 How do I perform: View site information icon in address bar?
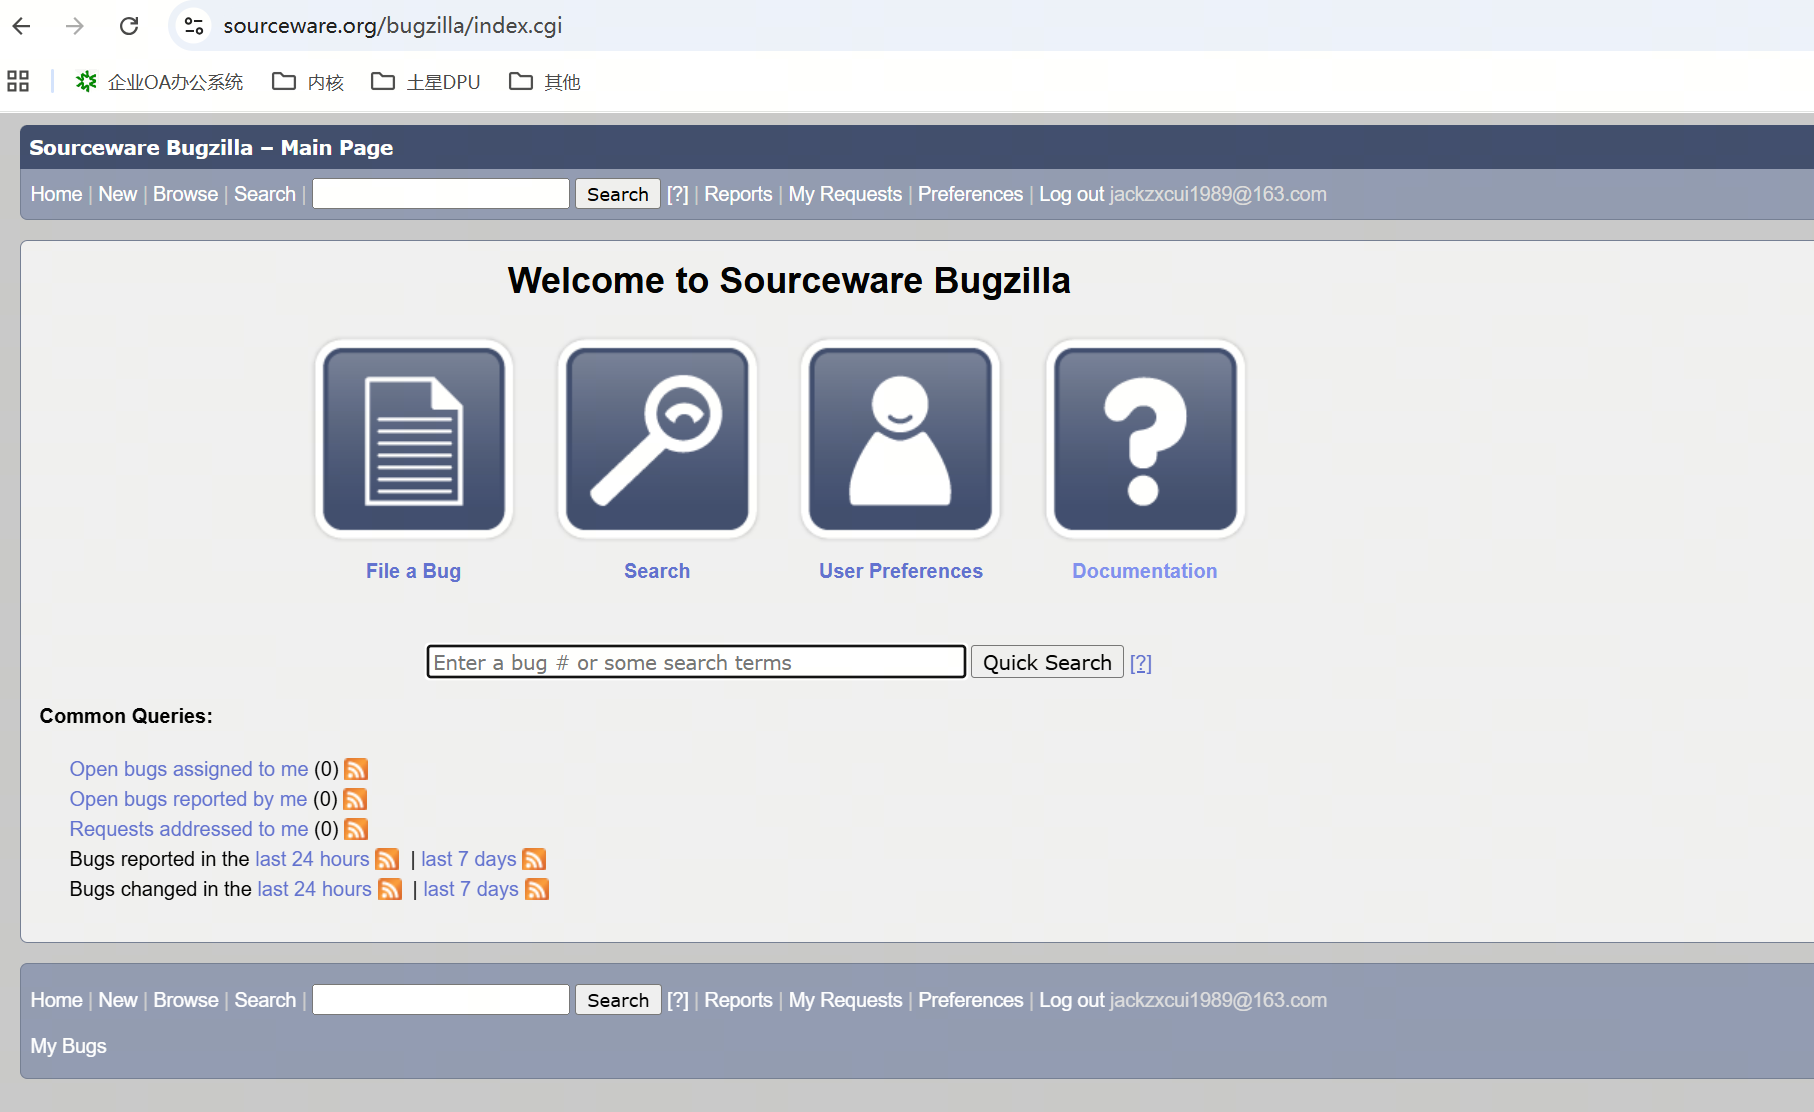(194, 26)
